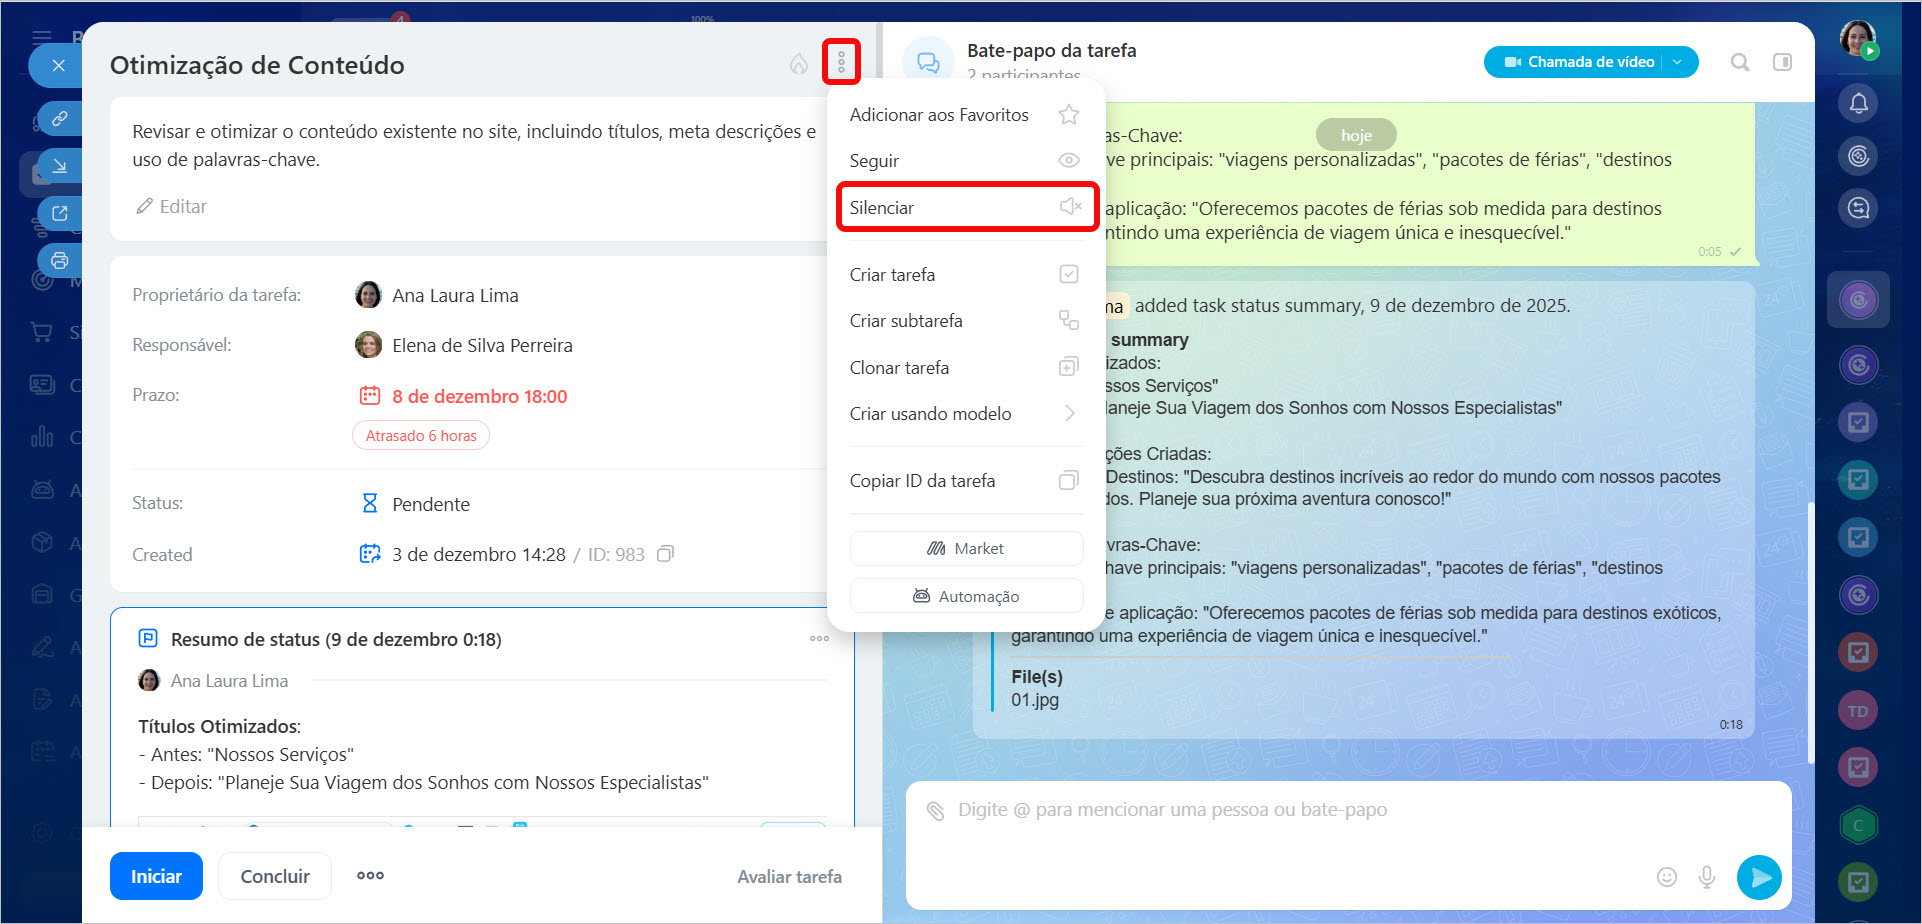Screen dimensions: 1922x924
Task: Open the Chamada de vídeo dropdown arrow
Action: (1678, 62)
